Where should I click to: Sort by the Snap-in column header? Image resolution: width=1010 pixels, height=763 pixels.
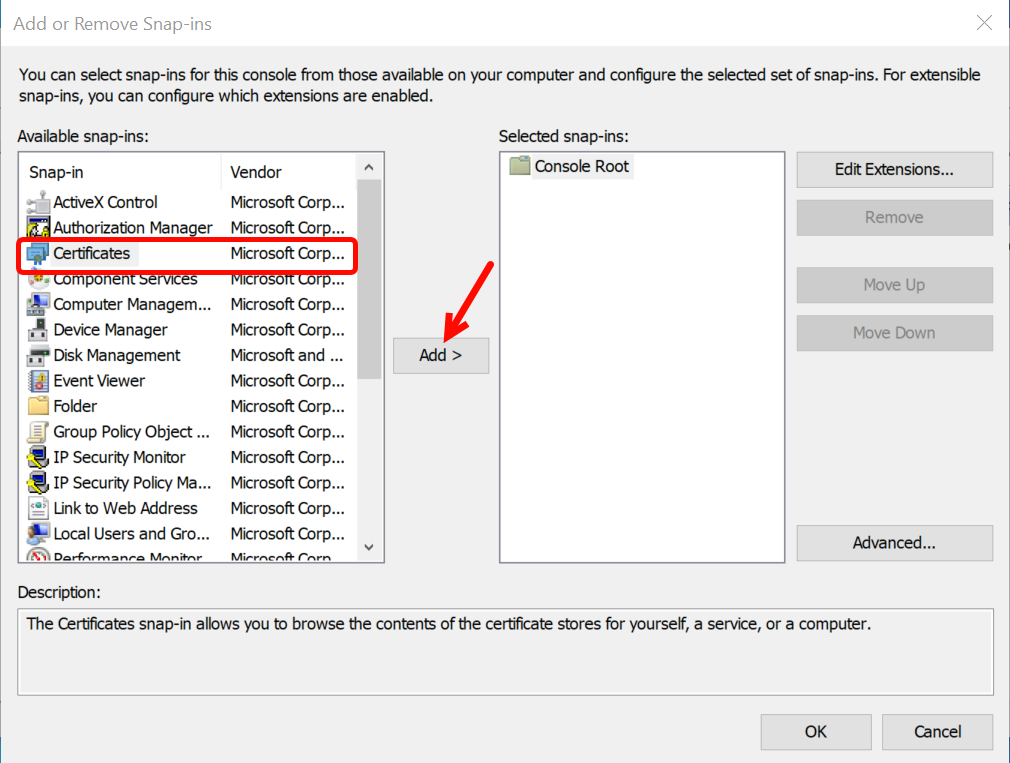point(120,172)
